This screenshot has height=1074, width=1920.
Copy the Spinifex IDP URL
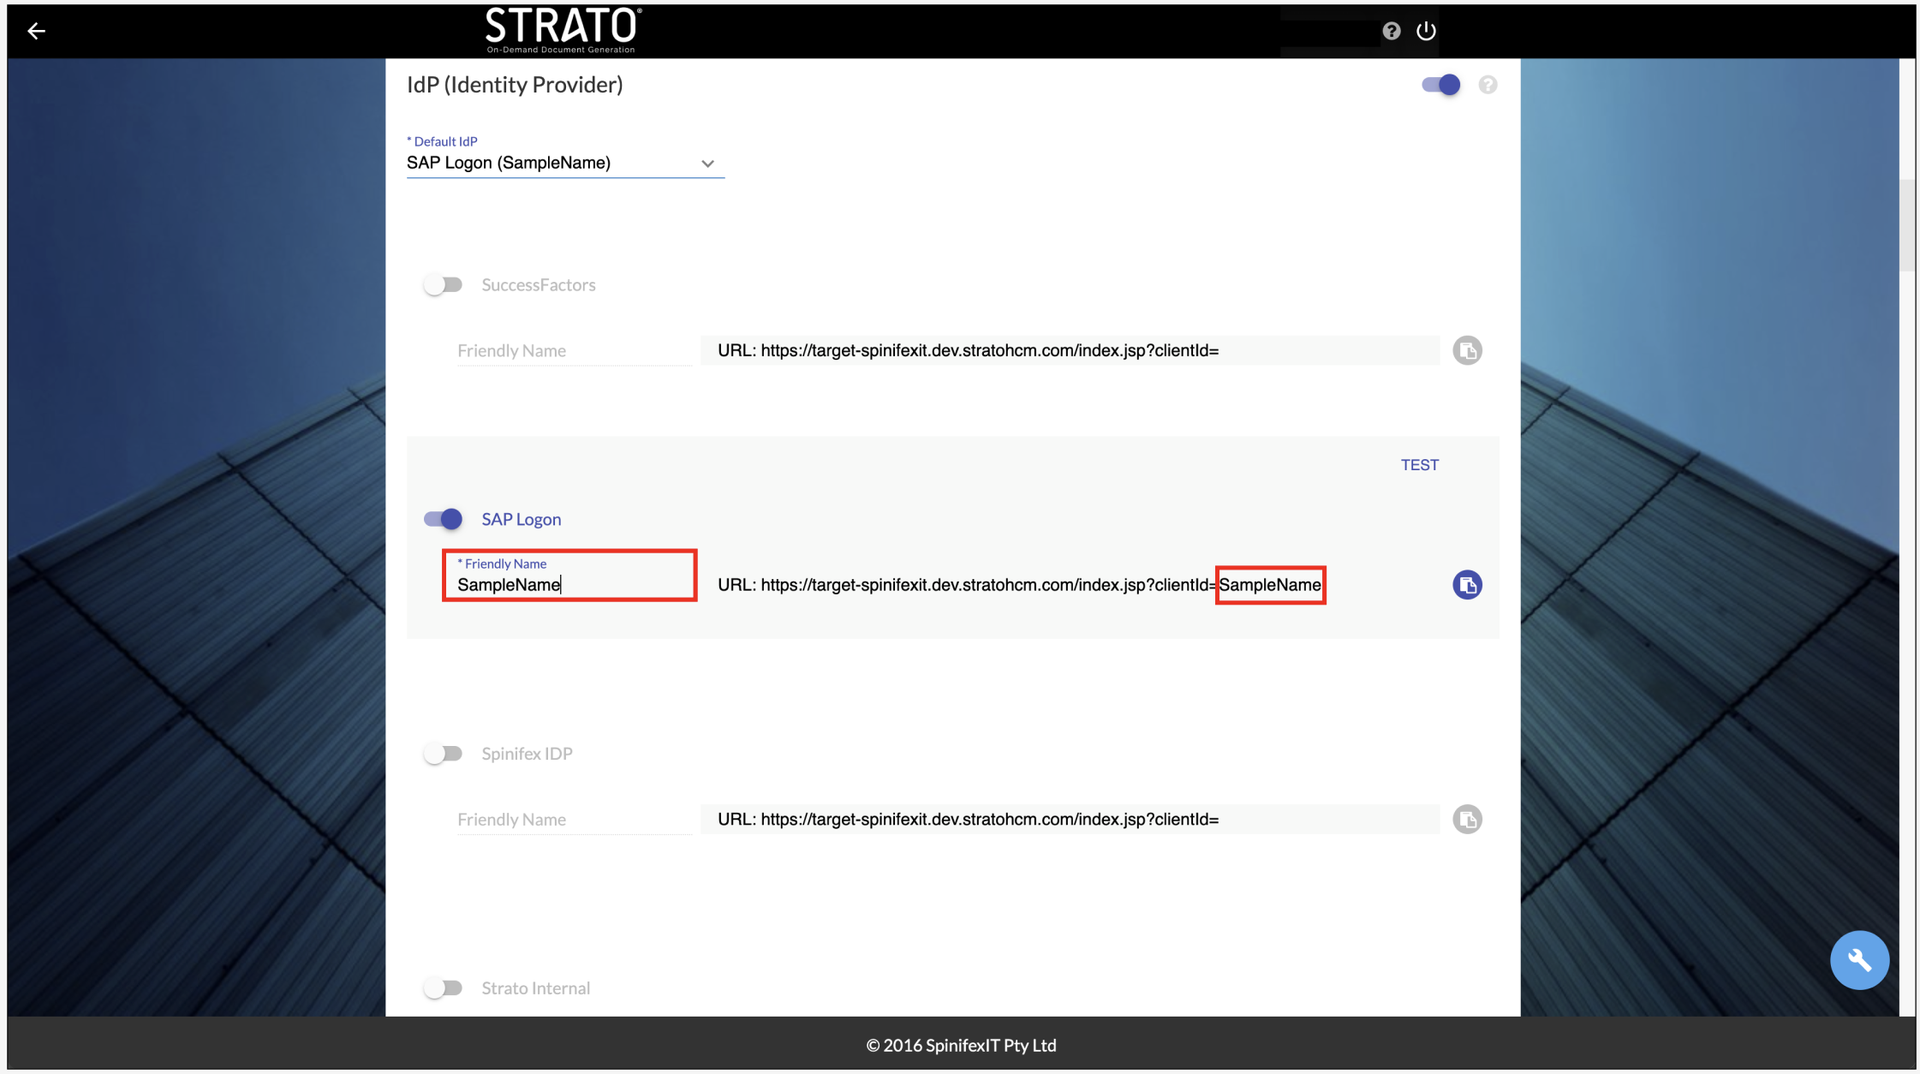(x=1467, y=820)
